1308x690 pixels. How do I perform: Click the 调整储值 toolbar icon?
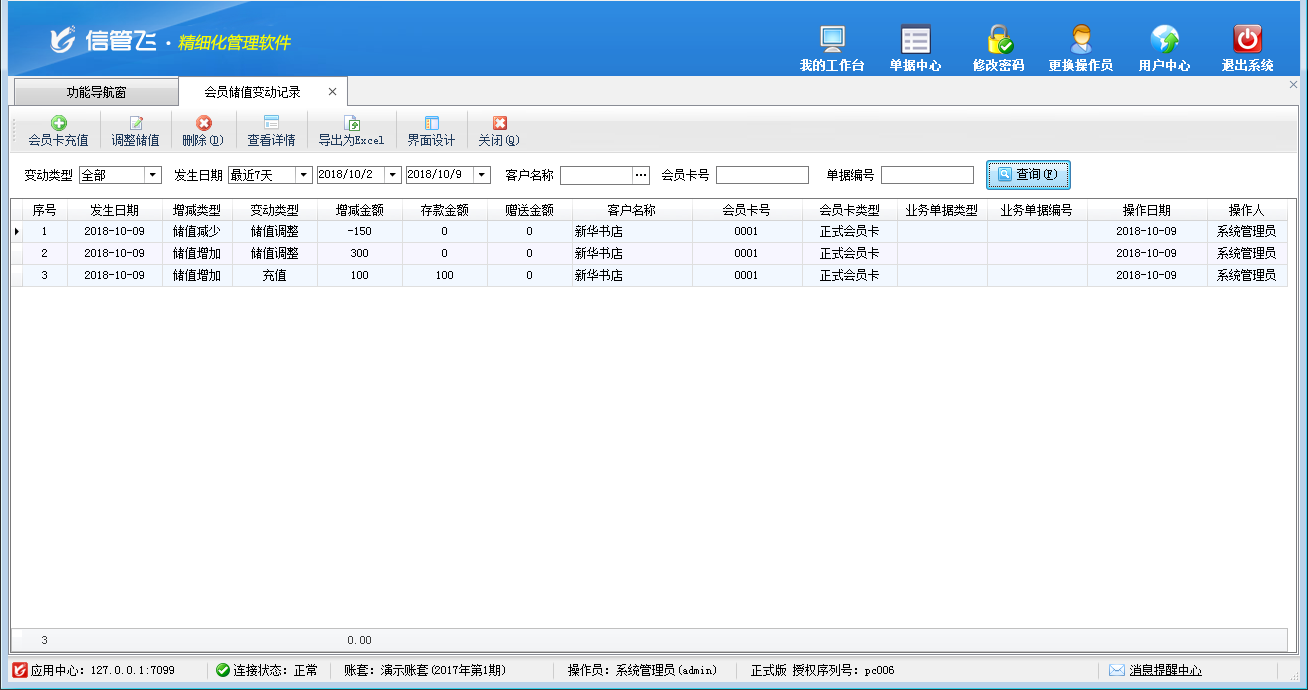click(x=135, y=131)
